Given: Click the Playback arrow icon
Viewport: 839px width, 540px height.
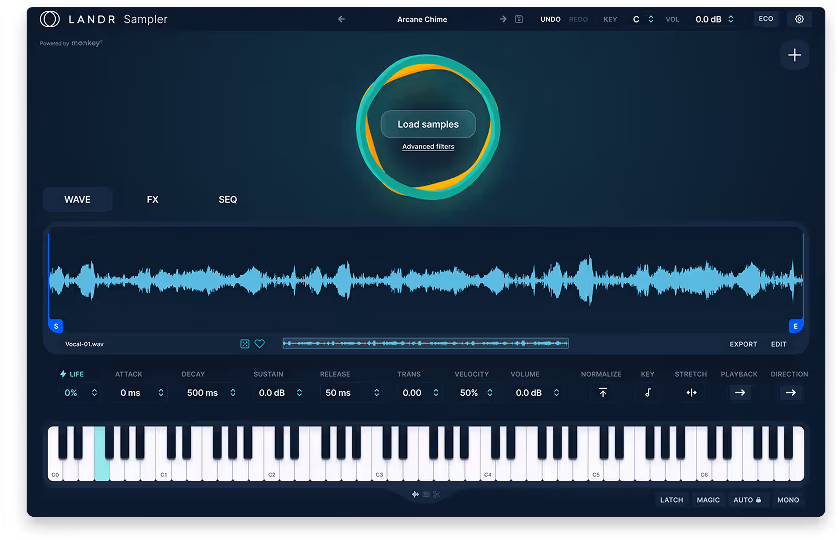Looking at the screenshot, I should [739, 393].
